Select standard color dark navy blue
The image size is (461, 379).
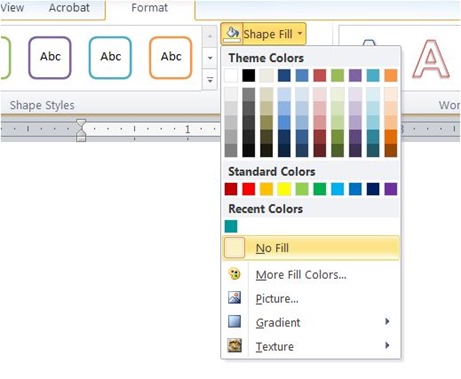373,189
